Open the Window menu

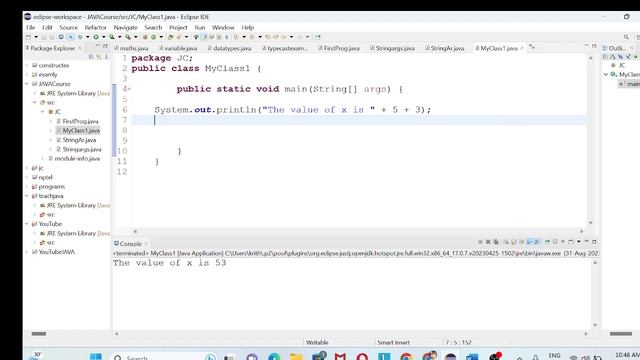click(223, 27)
